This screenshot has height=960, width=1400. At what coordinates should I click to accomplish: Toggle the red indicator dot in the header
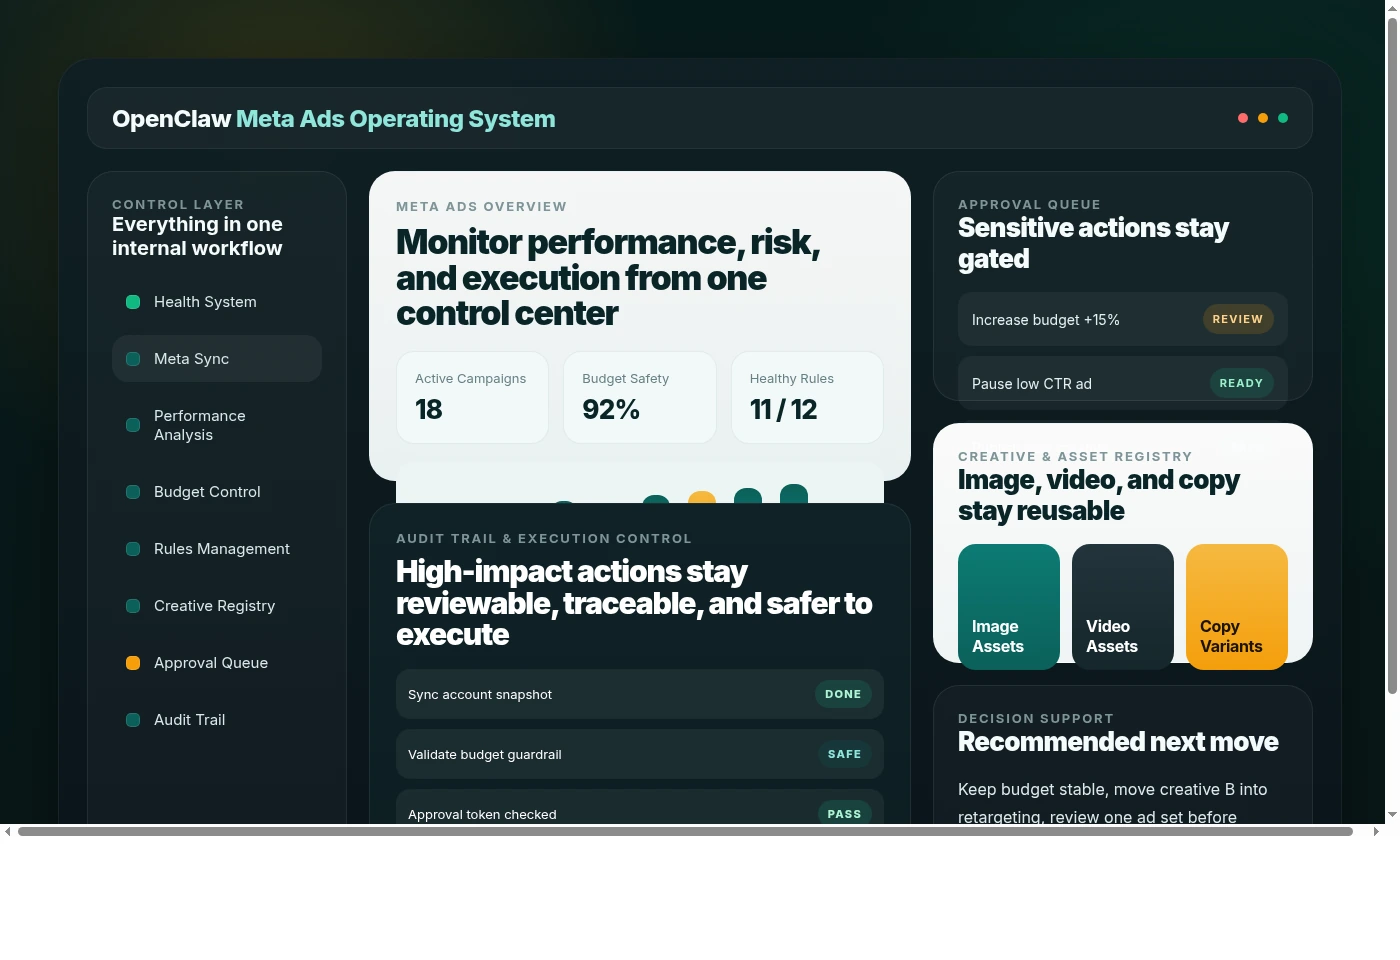point(1243,118)
